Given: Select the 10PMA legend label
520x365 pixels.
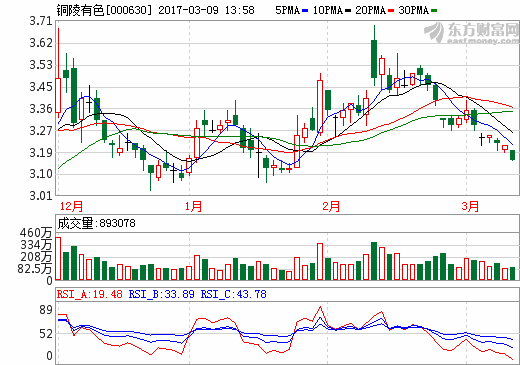Looking at the screenshot, I should pyautogui.click(x=328, y=10).
